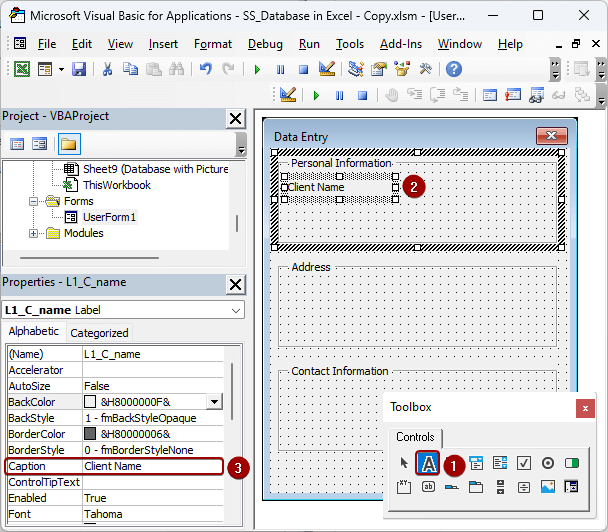Open the Immediate Window from the Debug toolbar

click(513, 95)
